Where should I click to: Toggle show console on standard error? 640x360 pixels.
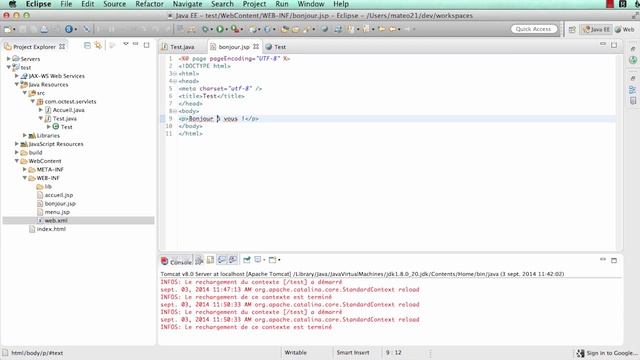click(233, 260)
